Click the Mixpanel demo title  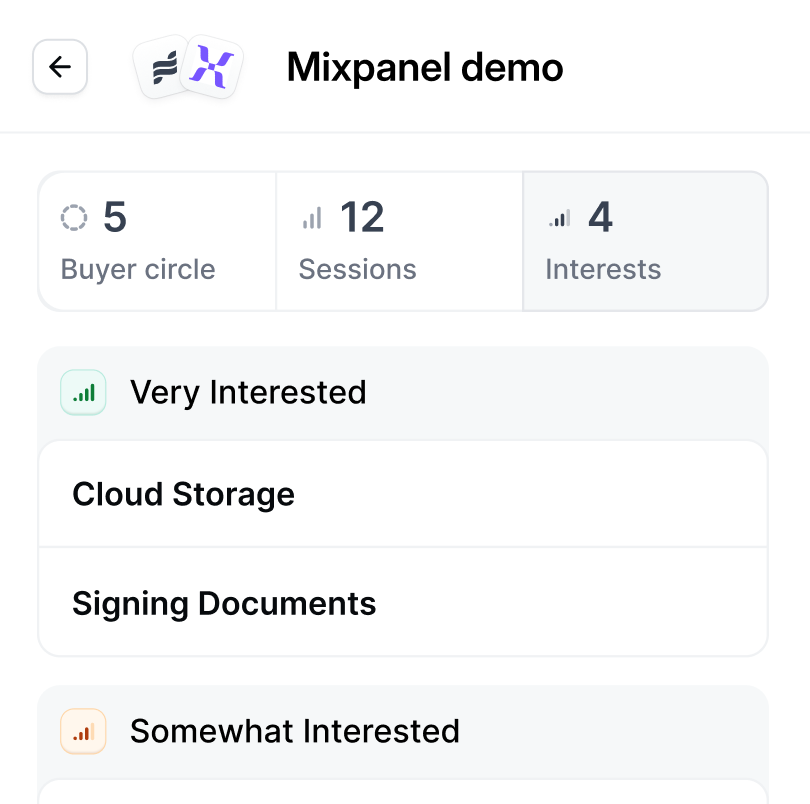pos(425,68)
